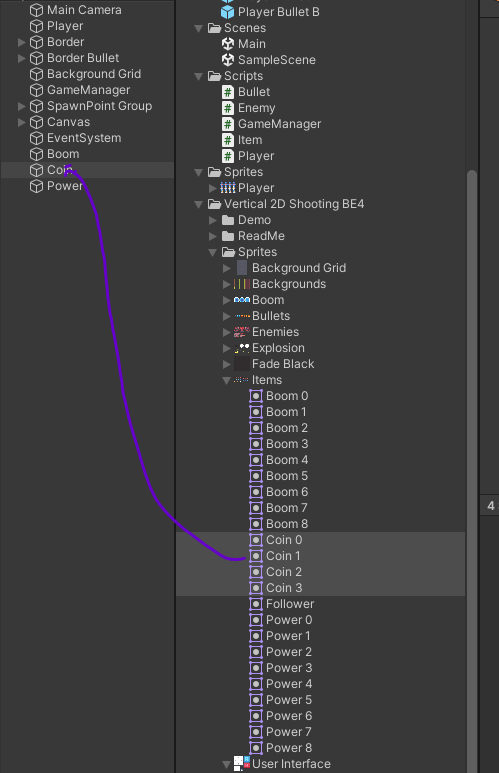Screen dimensions: 499x773
Task: Select Boom 2 sprite row
Action: click(321, 428)
